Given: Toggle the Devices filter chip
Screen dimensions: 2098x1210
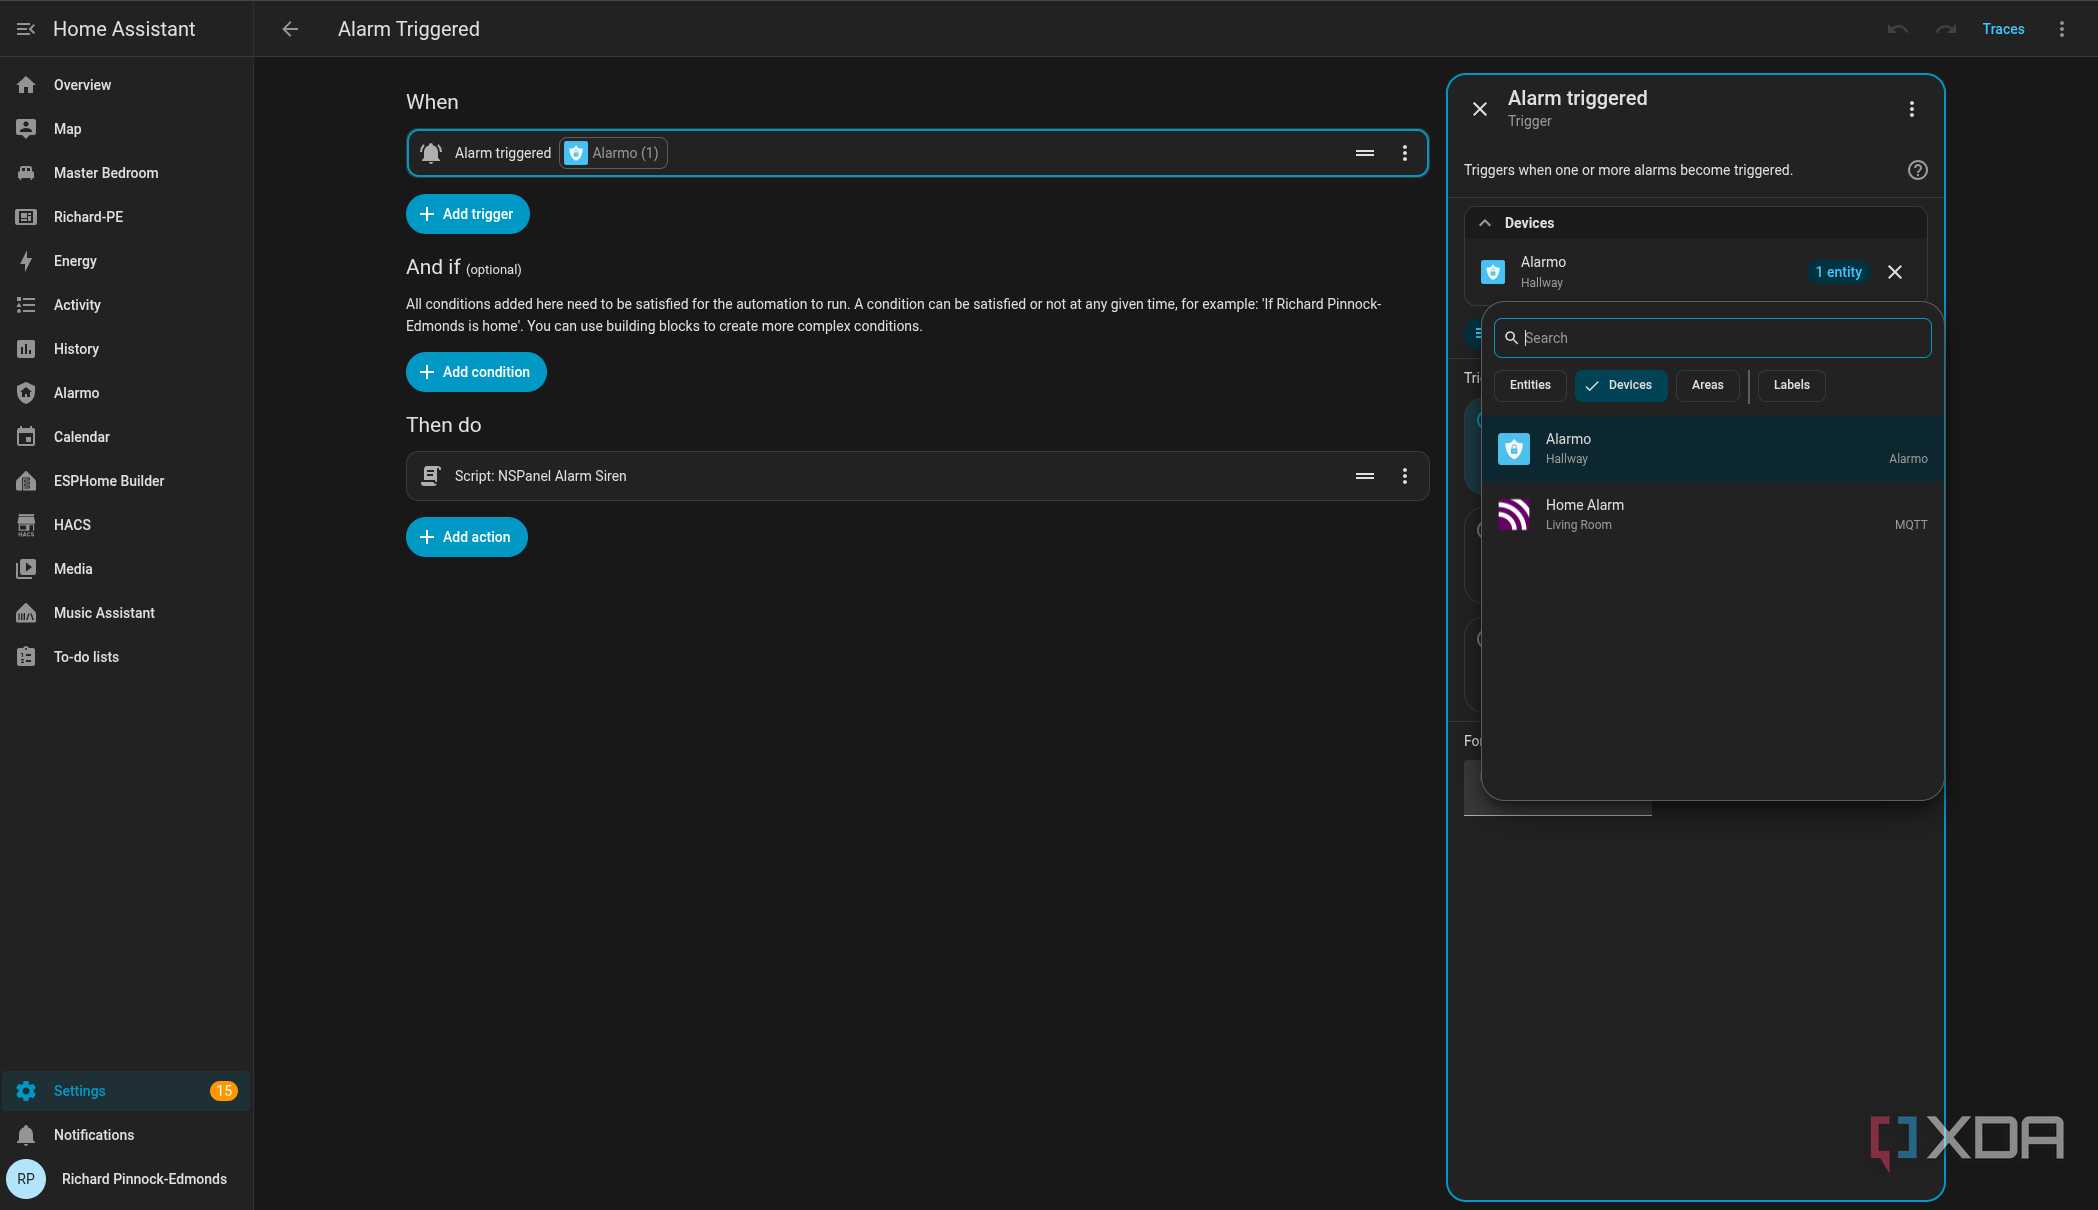Looking at the screenshot, I should click(1620, 385).
